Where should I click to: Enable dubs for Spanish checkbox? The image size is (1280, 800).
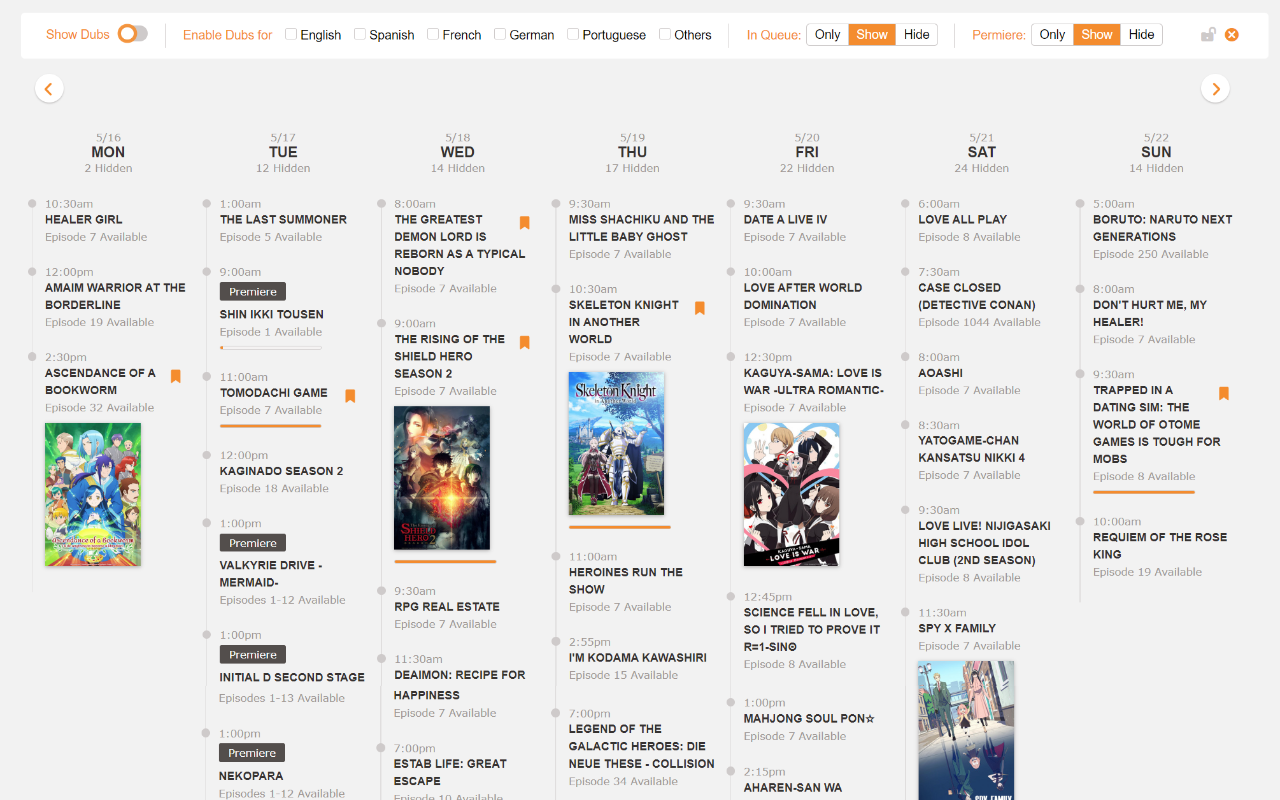pyautogui.click(x=360, y=34)
